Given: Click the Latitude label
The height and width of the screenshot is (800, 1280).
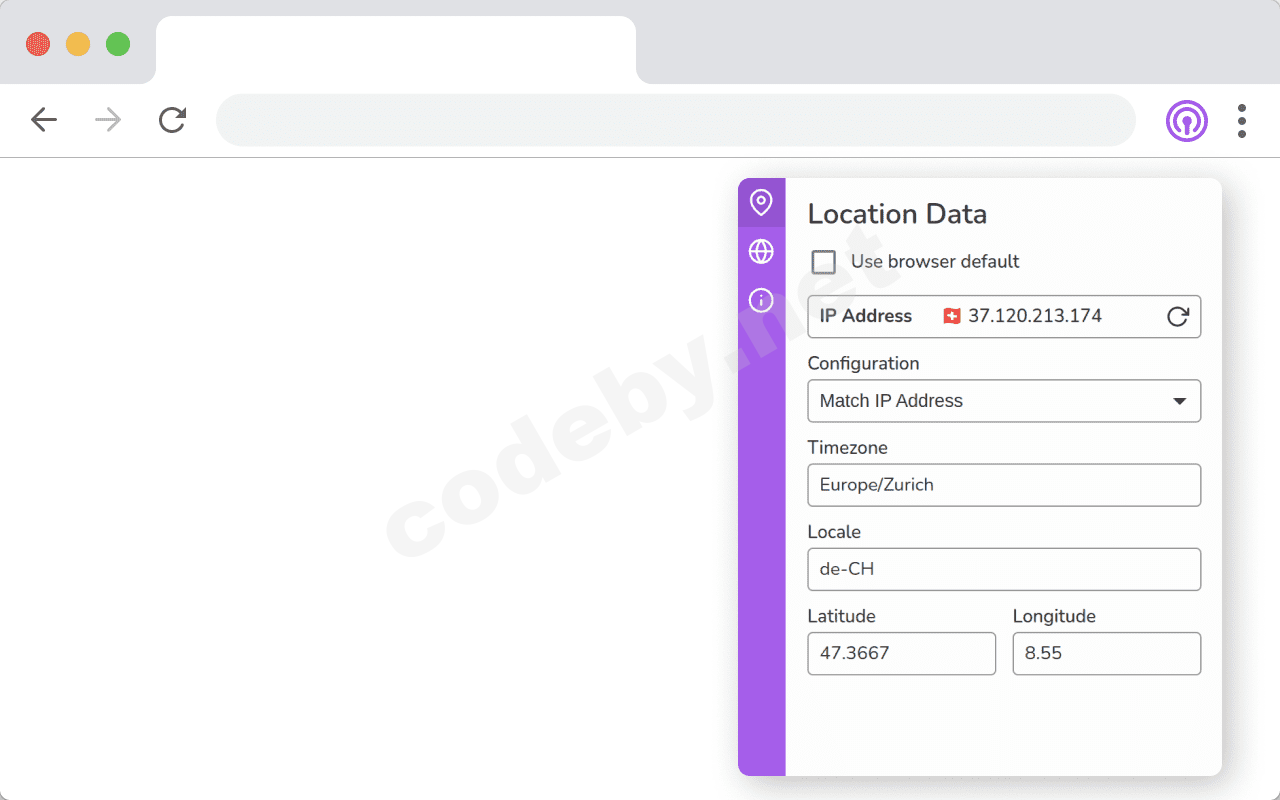Looking at the screenshot, I should pyautogui.click(x=841, y=616).
